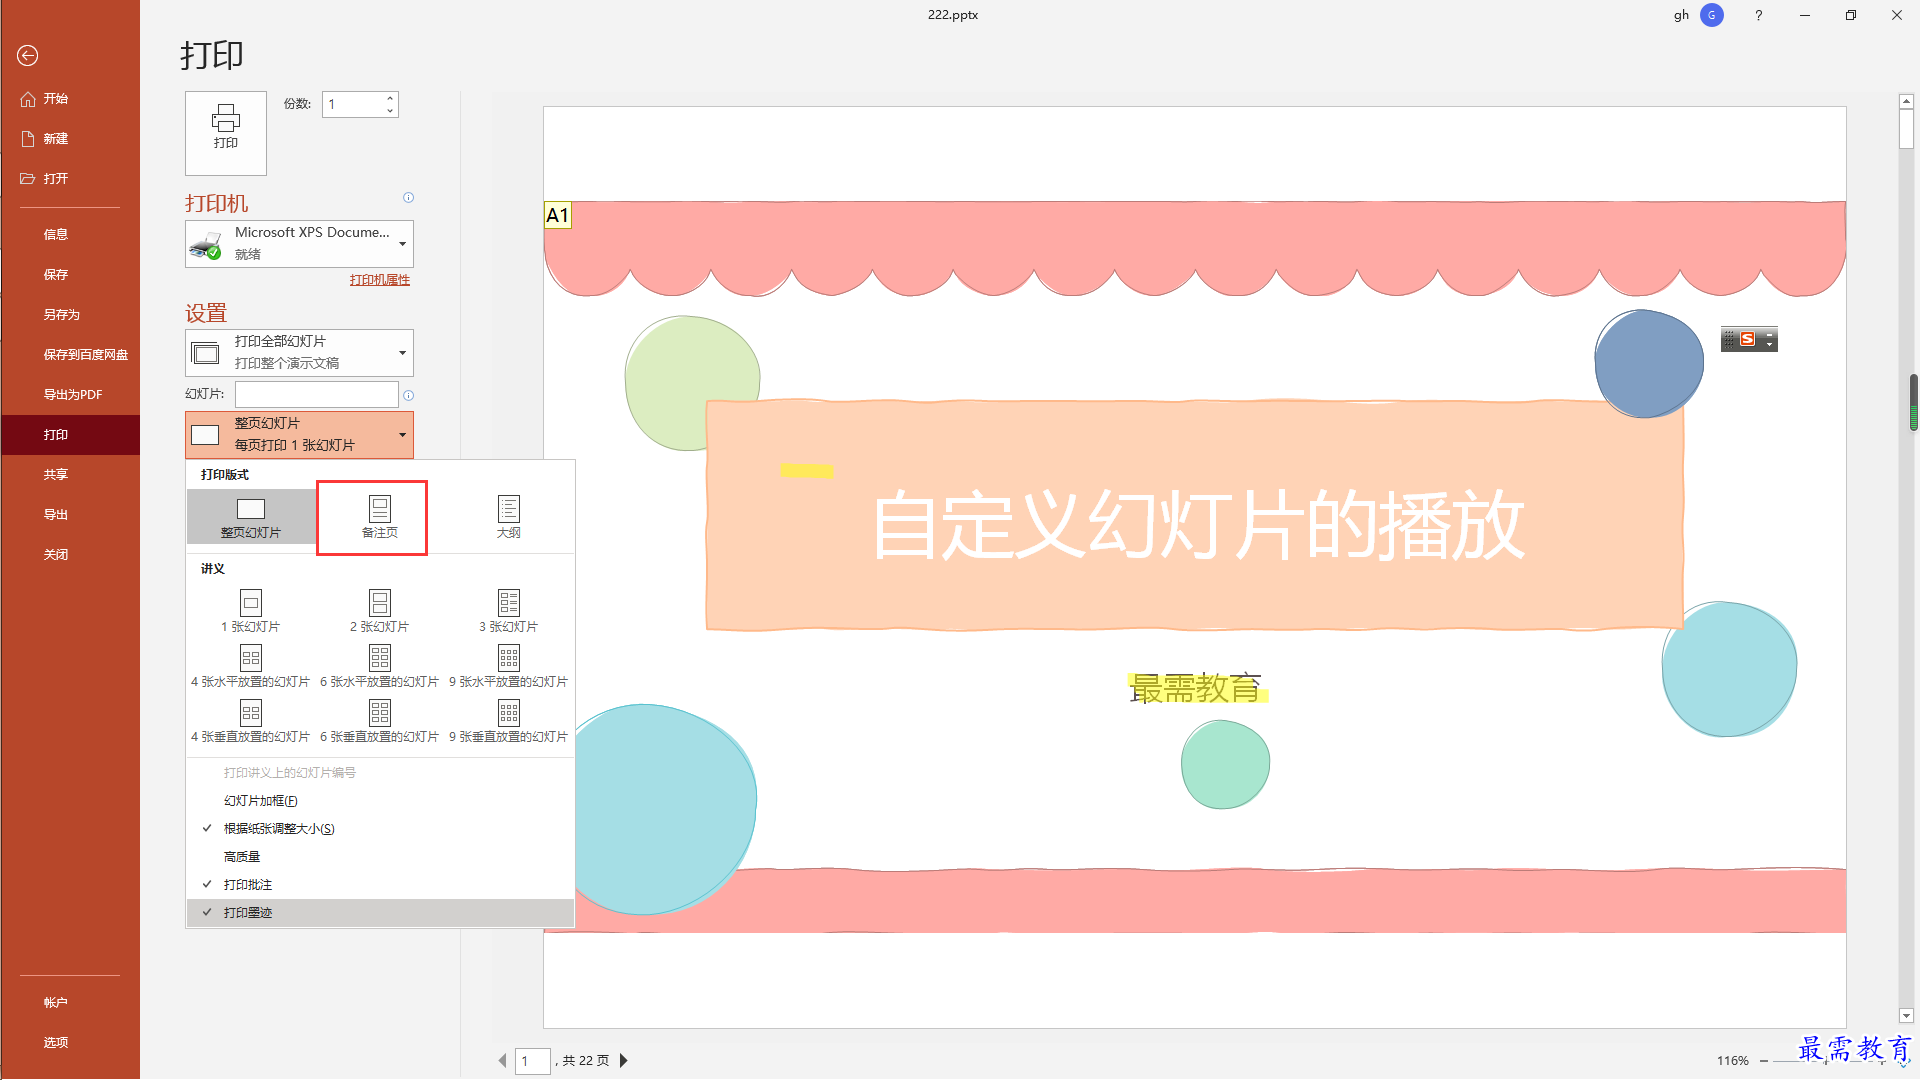
Task: Go to next preview page
Action: tap(623, 1061)
